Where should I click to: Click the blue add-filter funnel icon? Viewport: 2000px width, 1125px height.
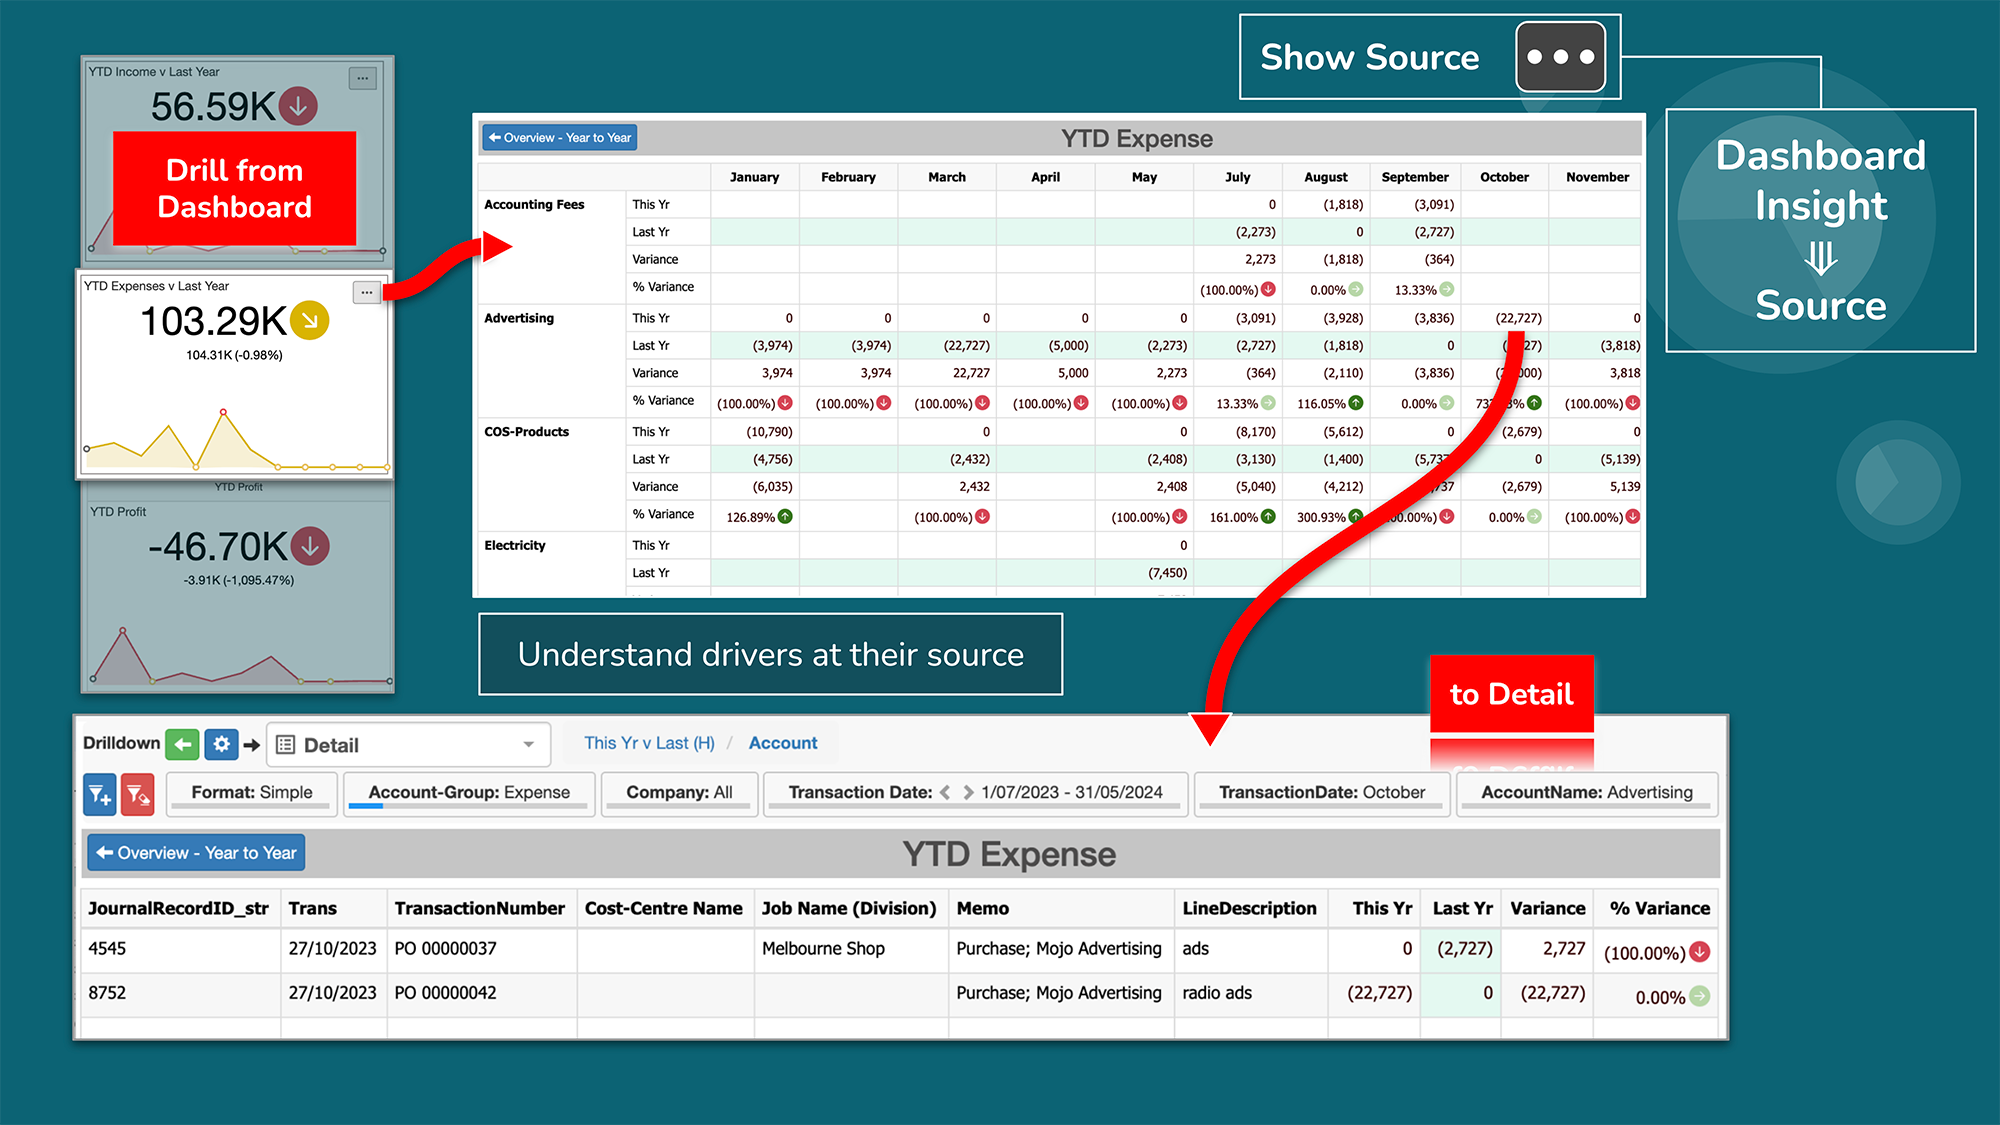[99, 794]
